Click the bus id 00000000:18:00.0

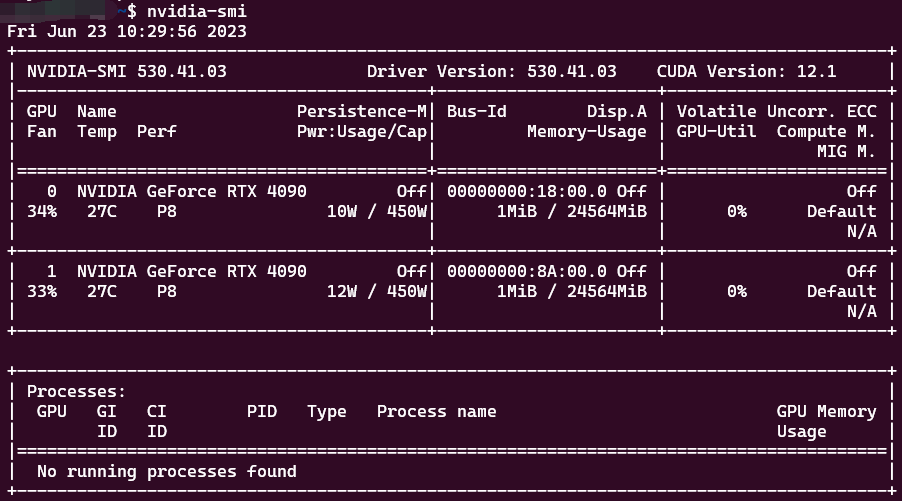[527, 191]
